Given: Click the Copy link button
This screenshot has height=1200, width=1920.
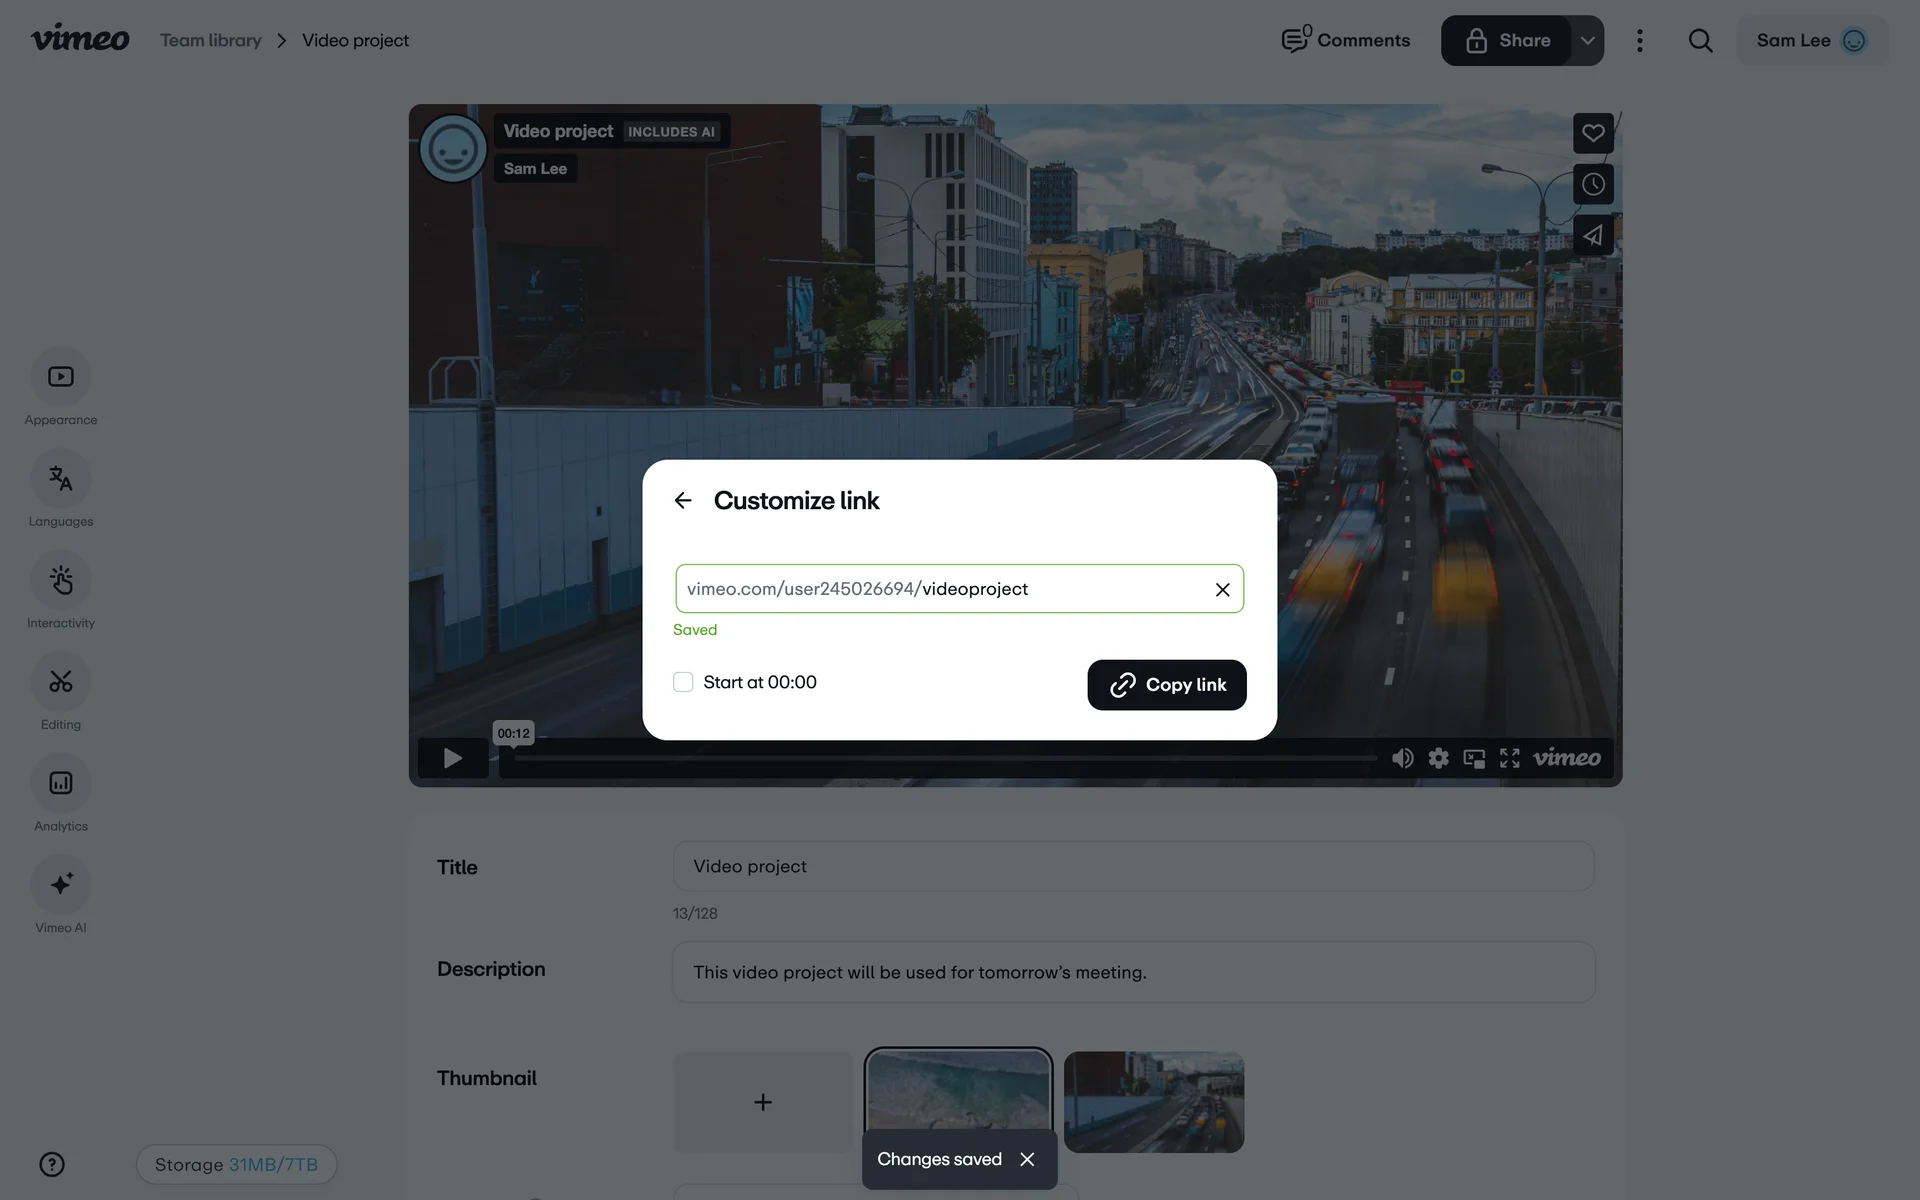Looking at the screenshot, I should pos(1166,685).
